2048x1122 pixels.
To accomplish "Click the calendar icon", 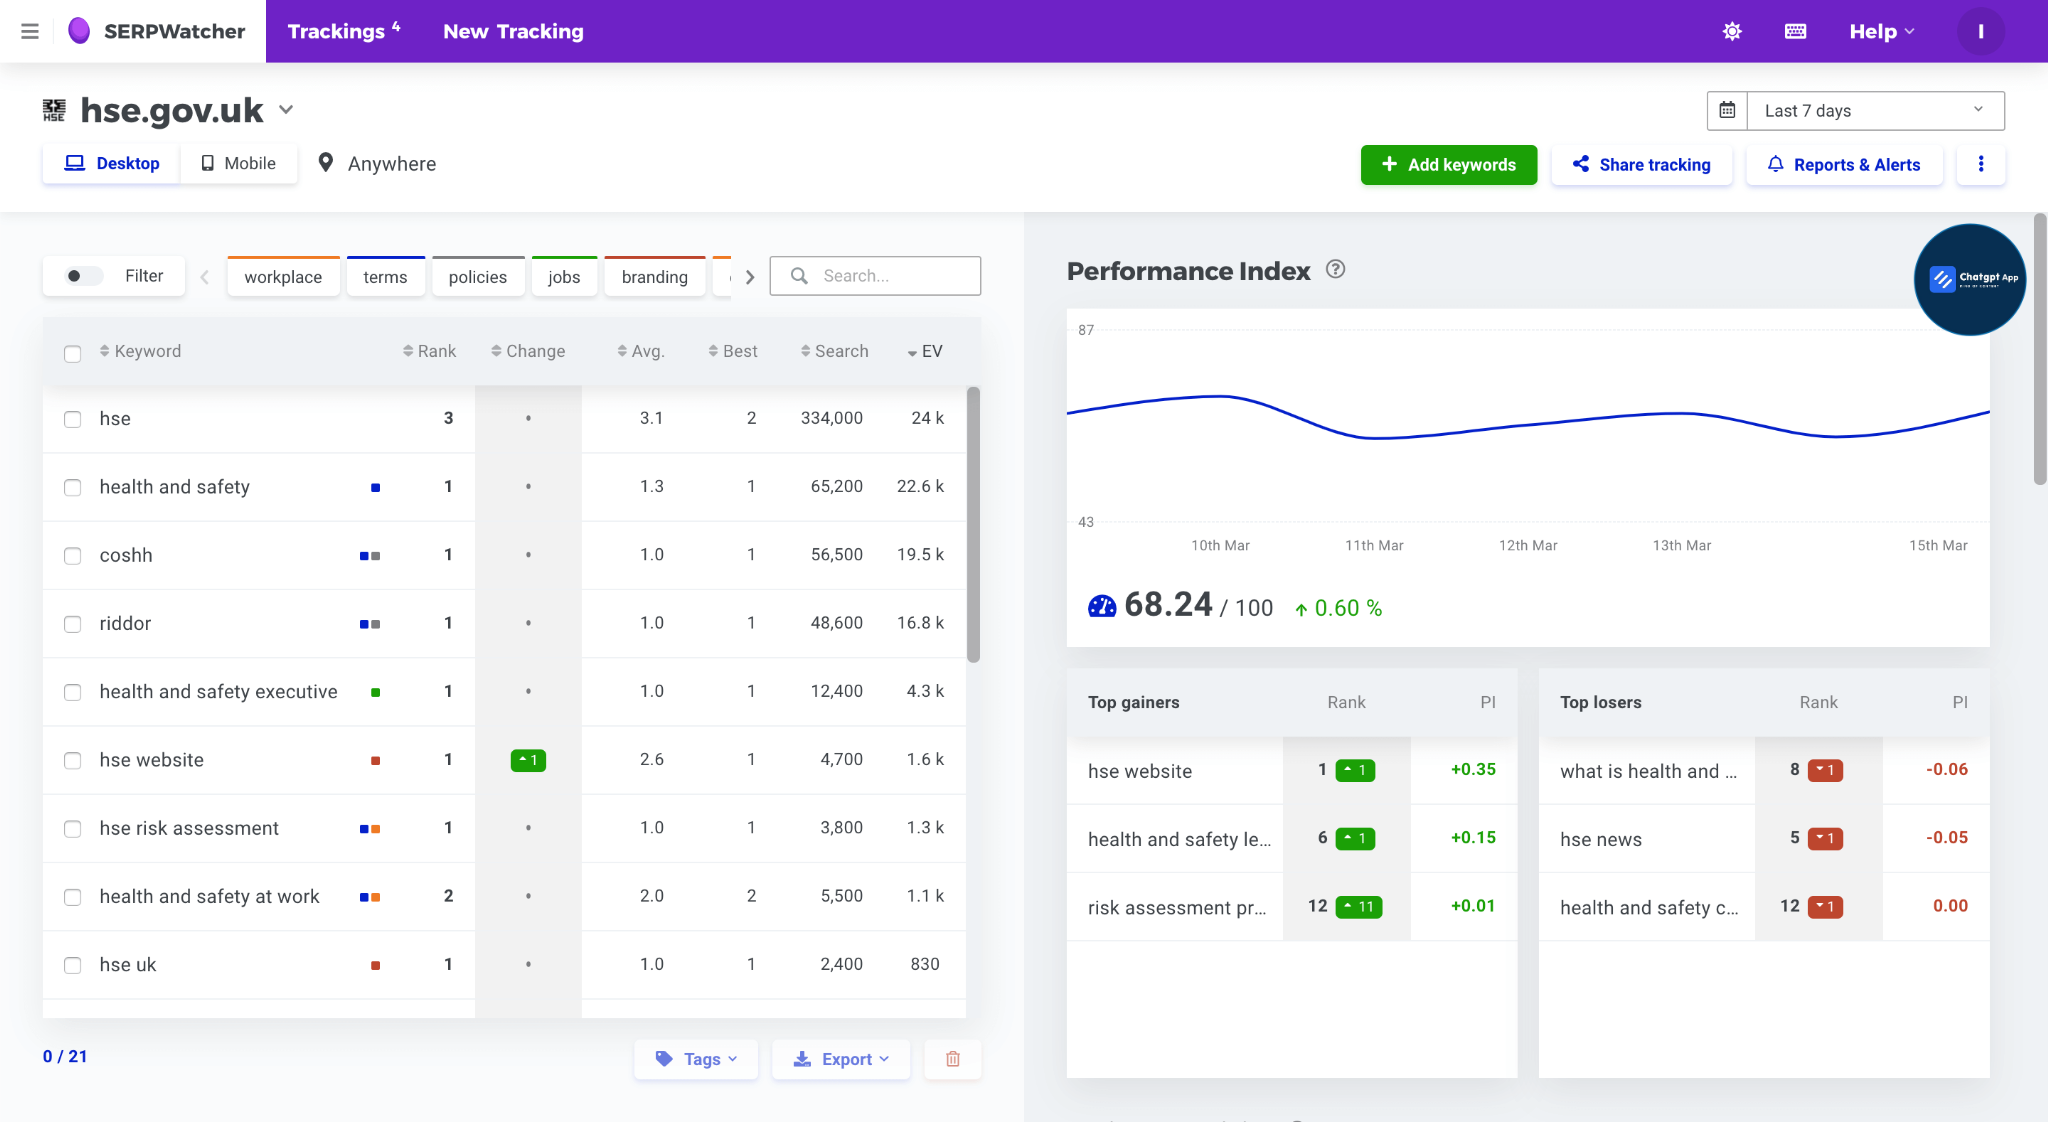I will click(x=1727, y=110).
